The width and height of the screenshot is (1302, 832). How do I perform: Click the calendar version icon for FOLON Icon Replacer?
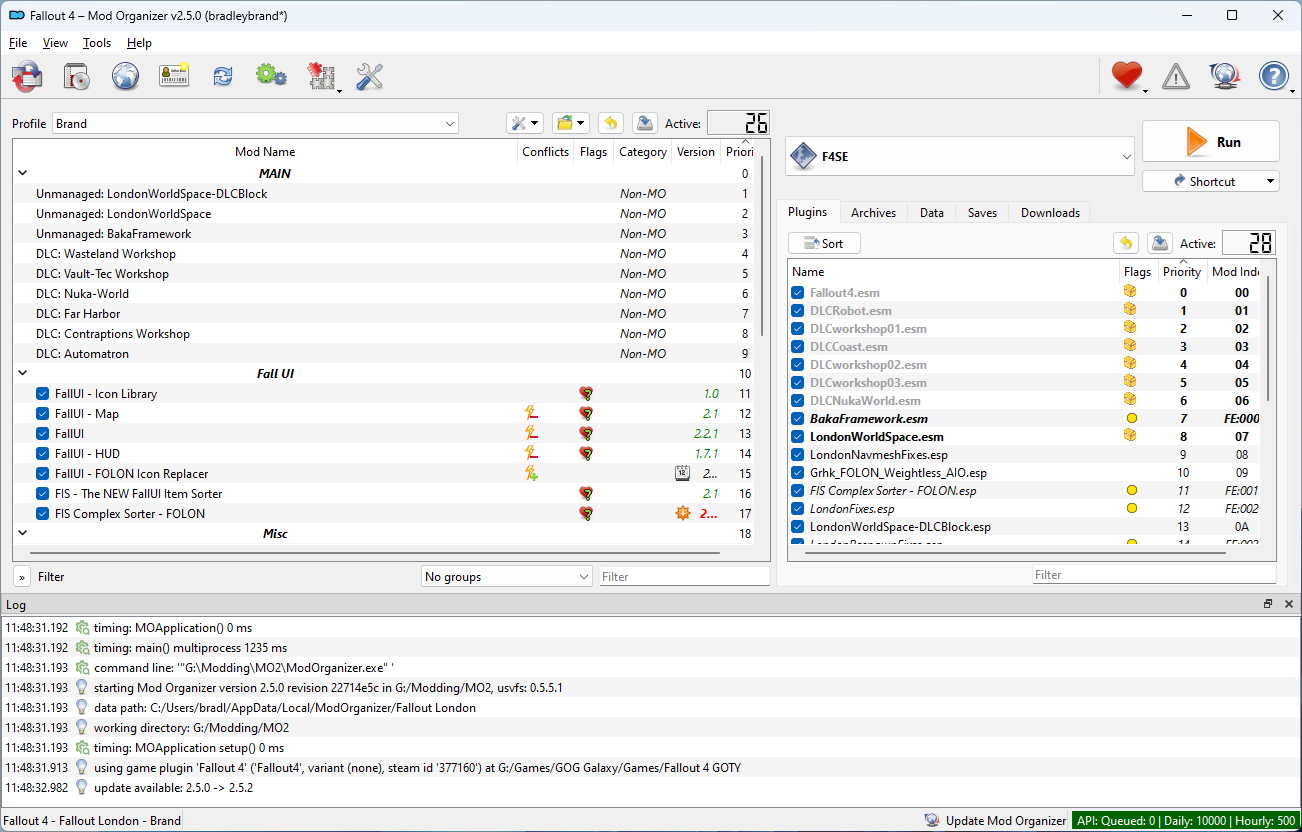click(683, 474)
